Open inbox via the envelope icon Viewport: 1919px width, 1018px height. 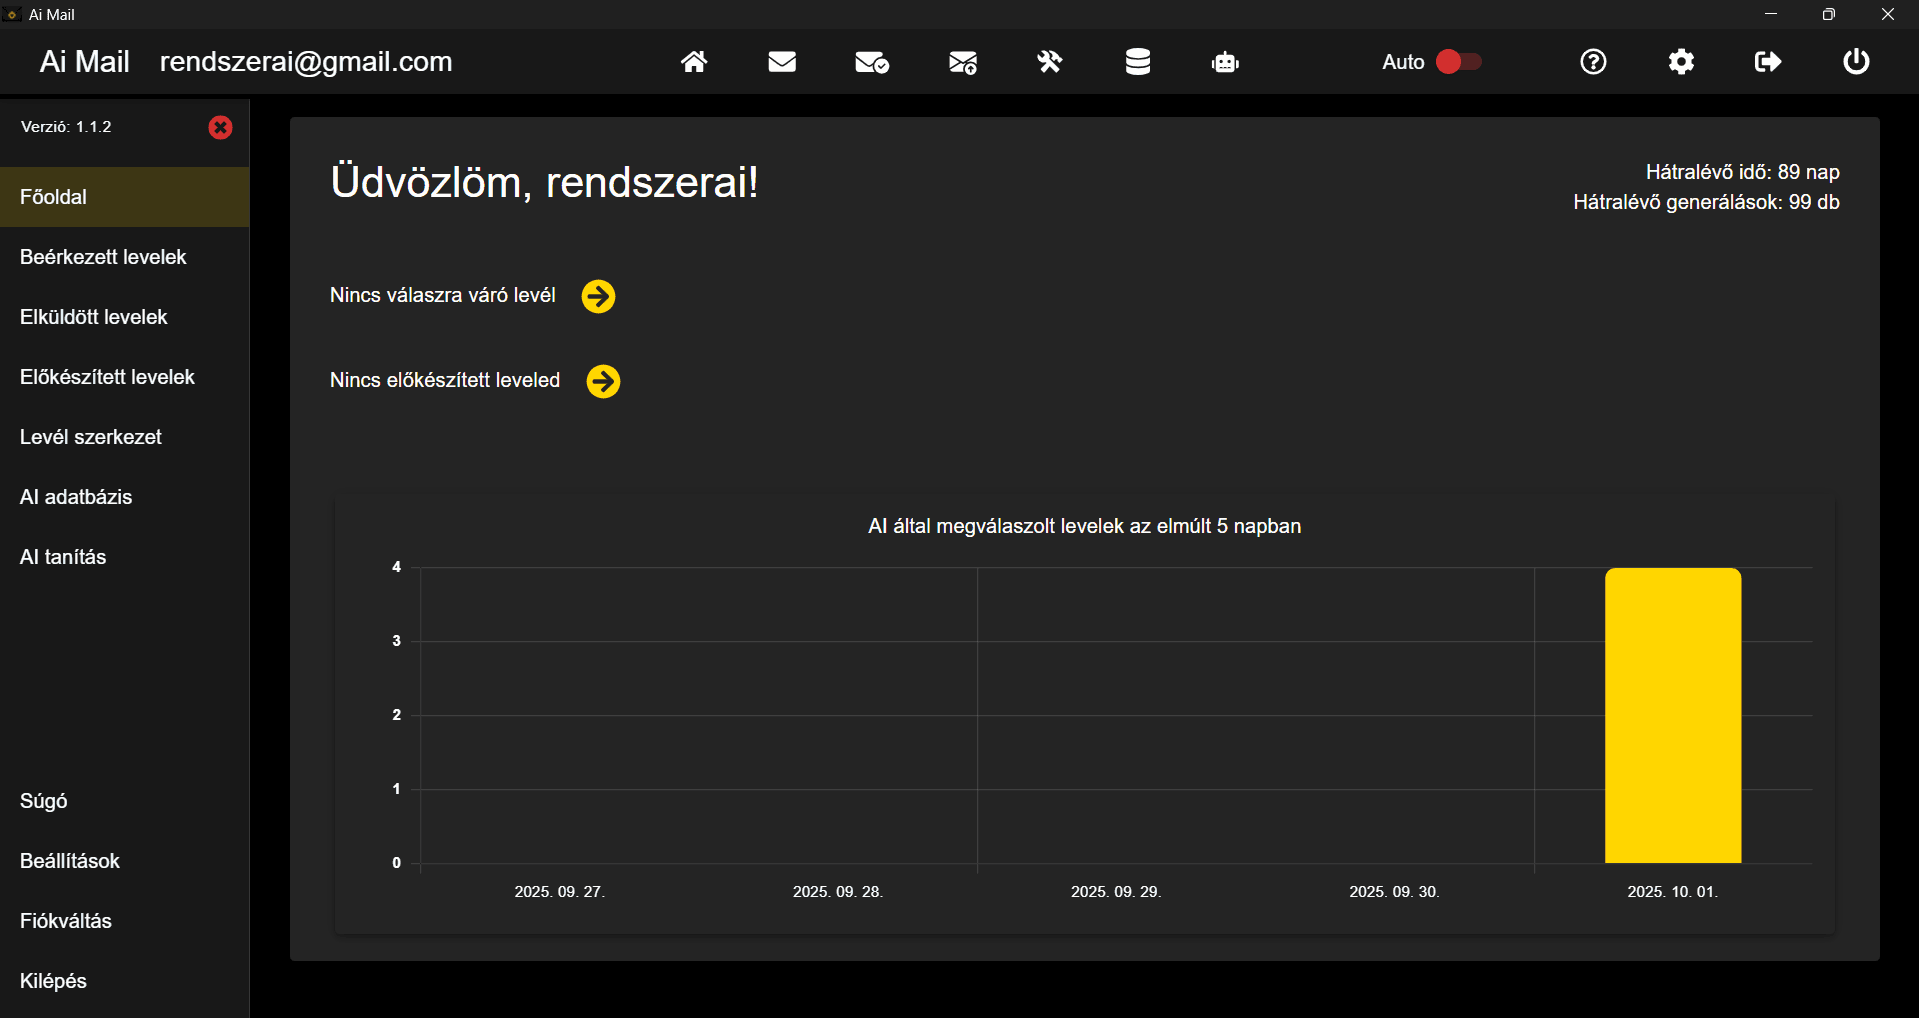[x=782, y=62]
